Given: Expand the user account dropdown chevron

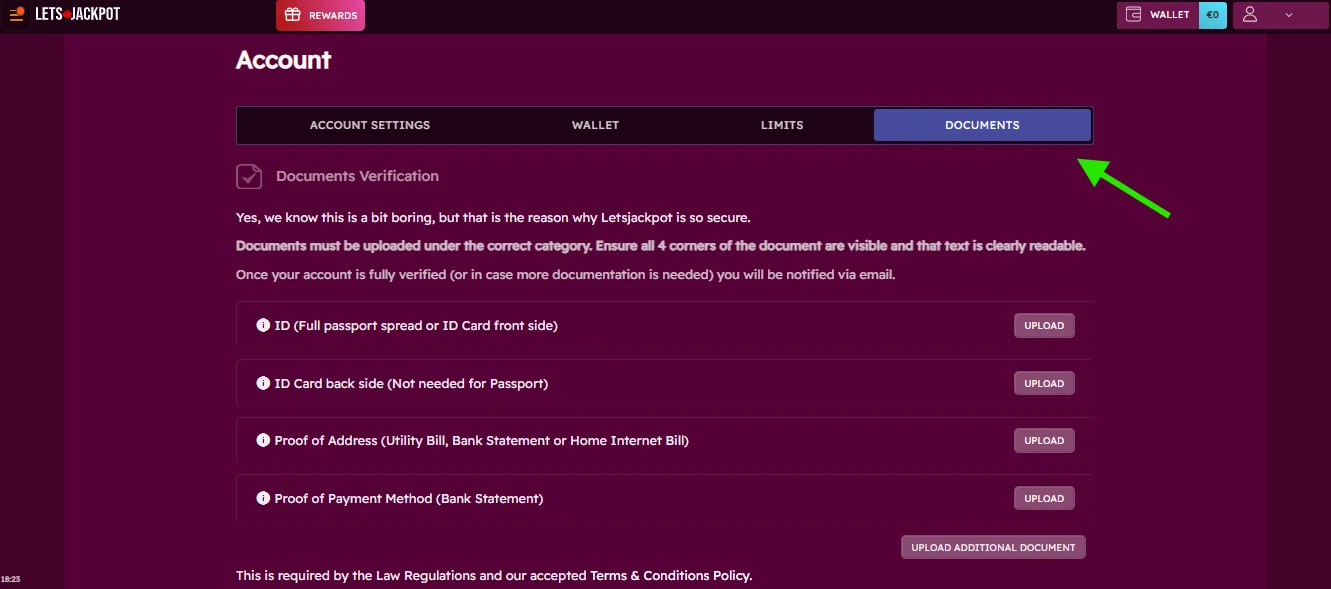Looking at the screenshot, I should point(1288,15).
